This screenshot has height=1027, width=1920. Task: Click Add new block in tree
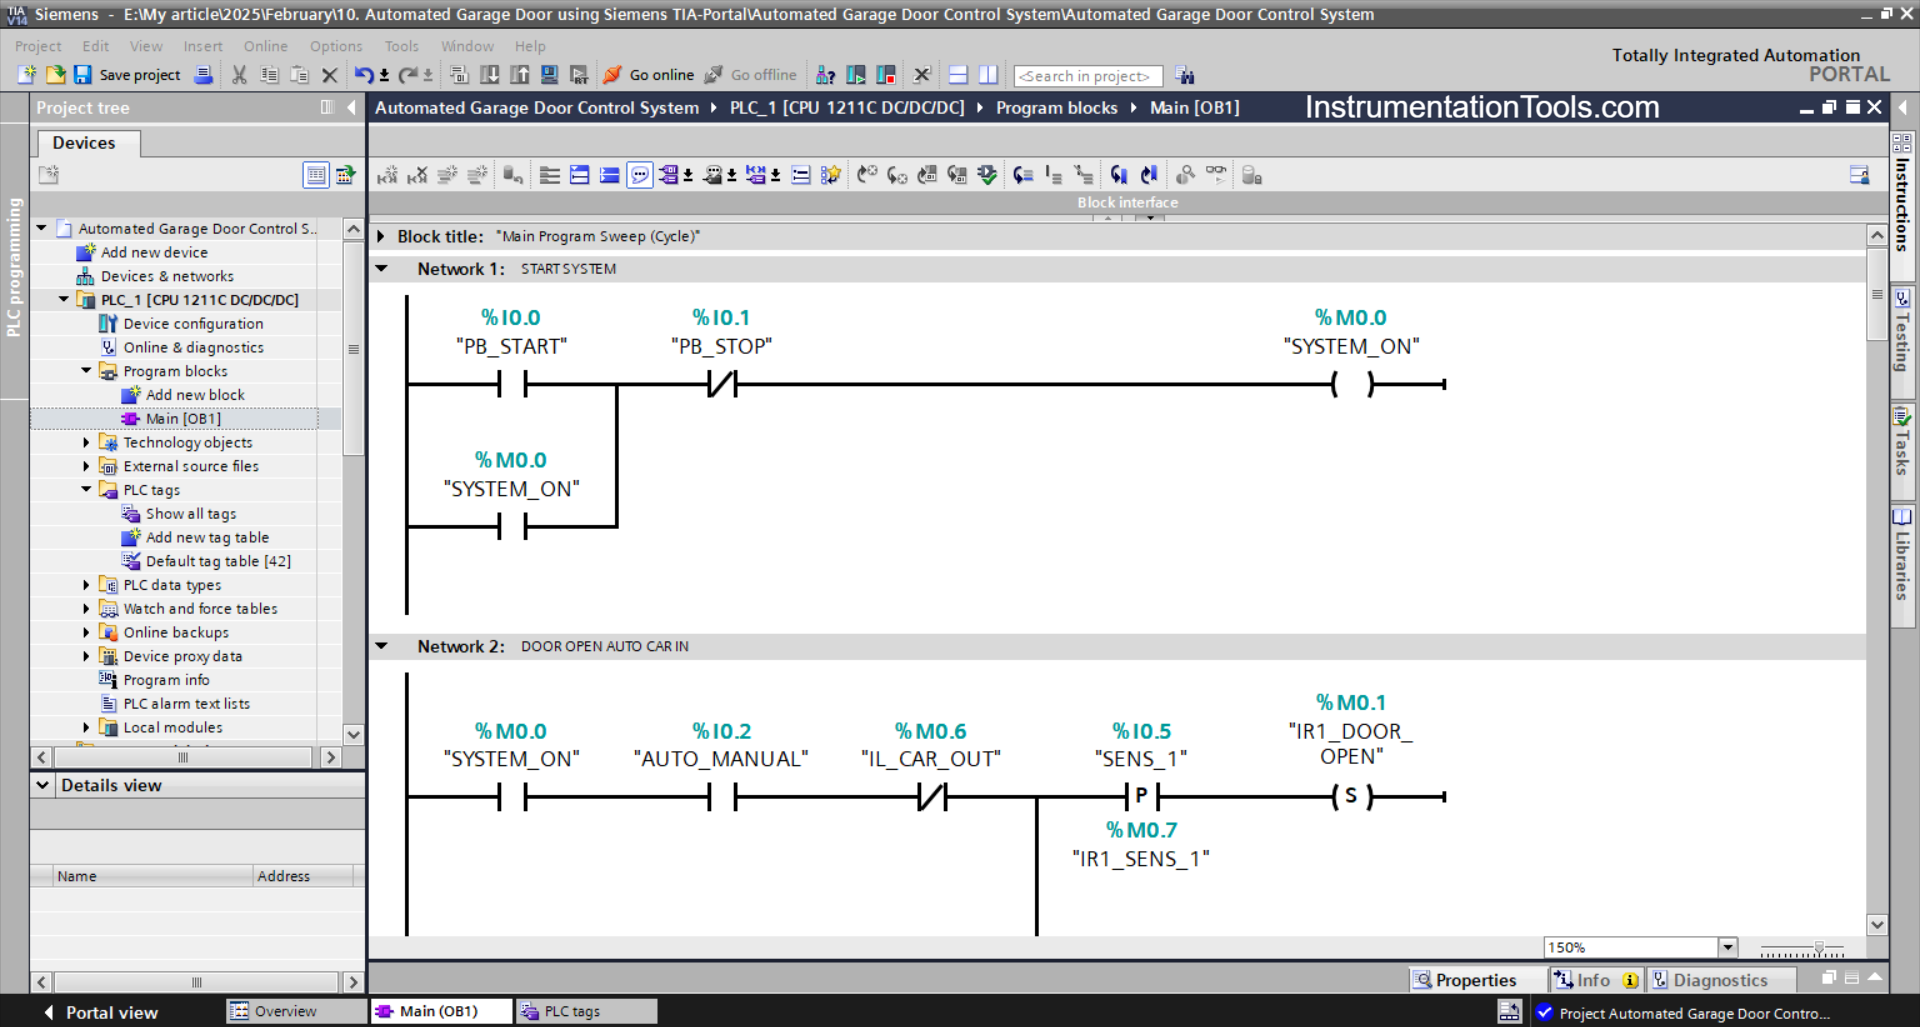[195, 395]
